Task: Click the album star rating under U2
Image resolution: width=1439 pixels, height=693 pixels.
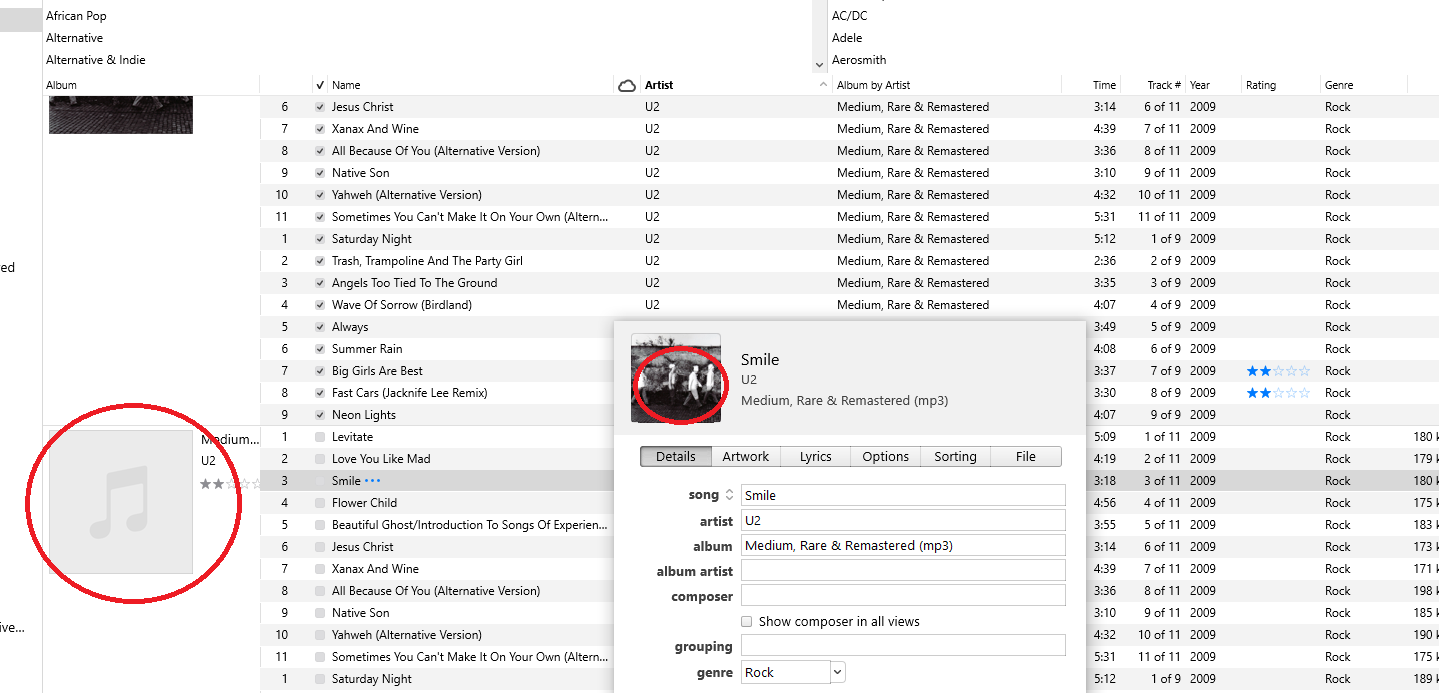Action: [229, 484]
